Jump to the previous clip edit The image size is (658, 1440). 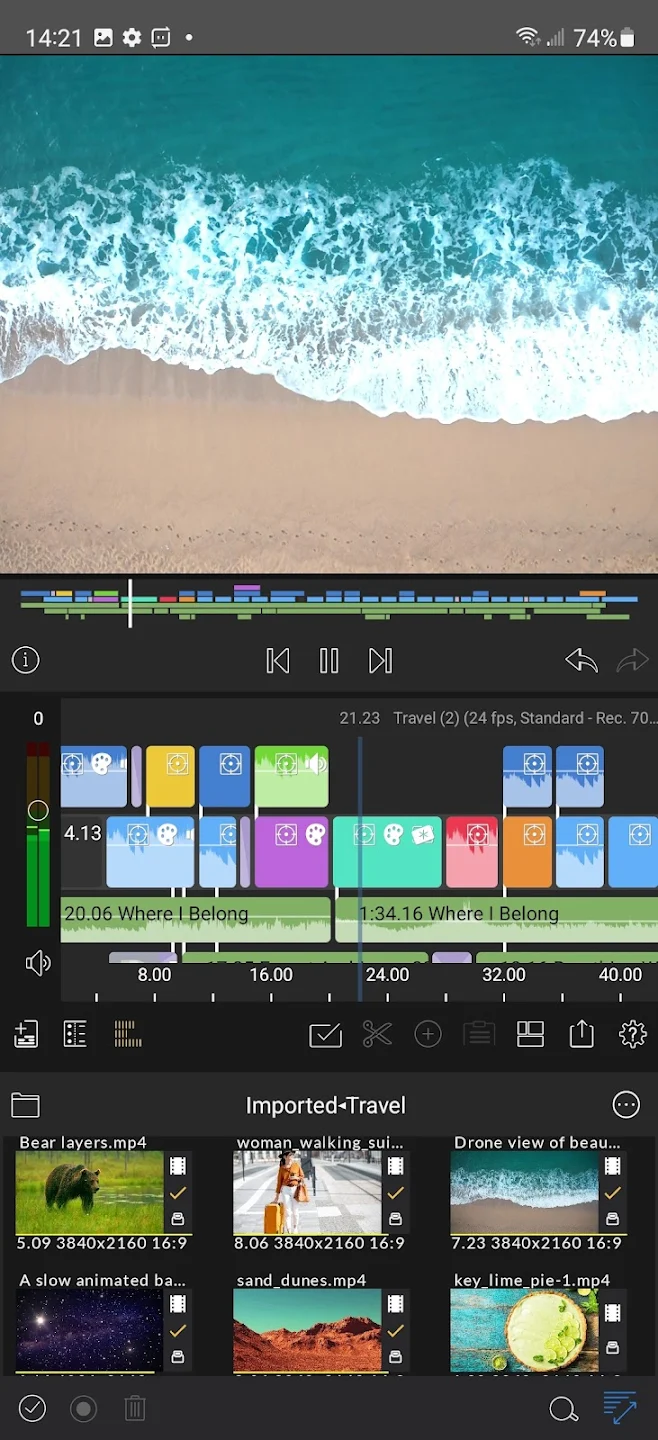point(278,661)
